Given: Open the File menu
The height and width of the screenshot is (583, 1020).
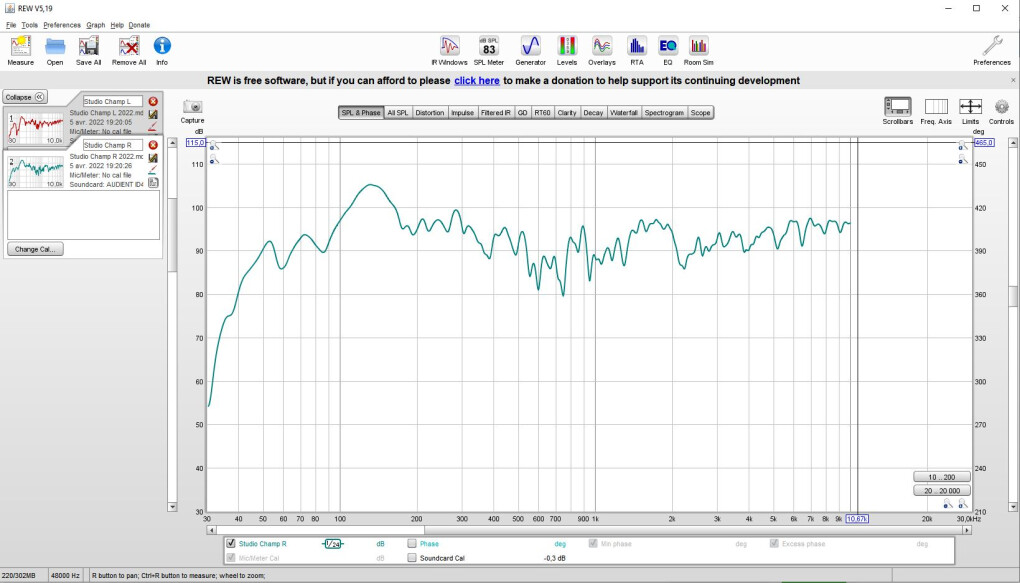Looking at the screenshot, I should (11, 25).
